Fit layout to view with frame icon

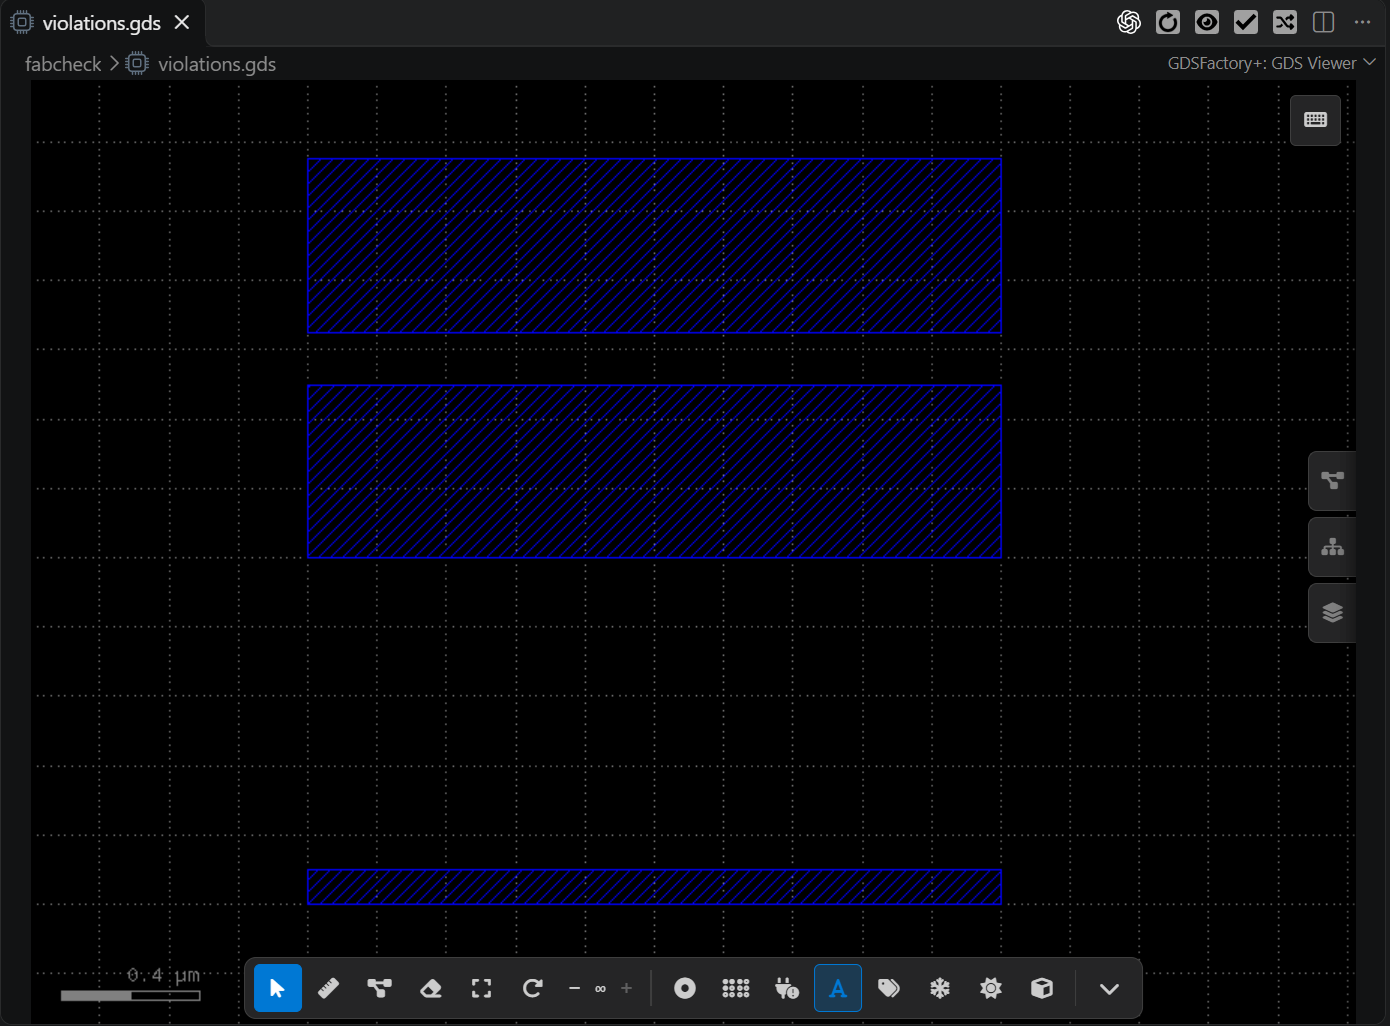click(482, 988)
